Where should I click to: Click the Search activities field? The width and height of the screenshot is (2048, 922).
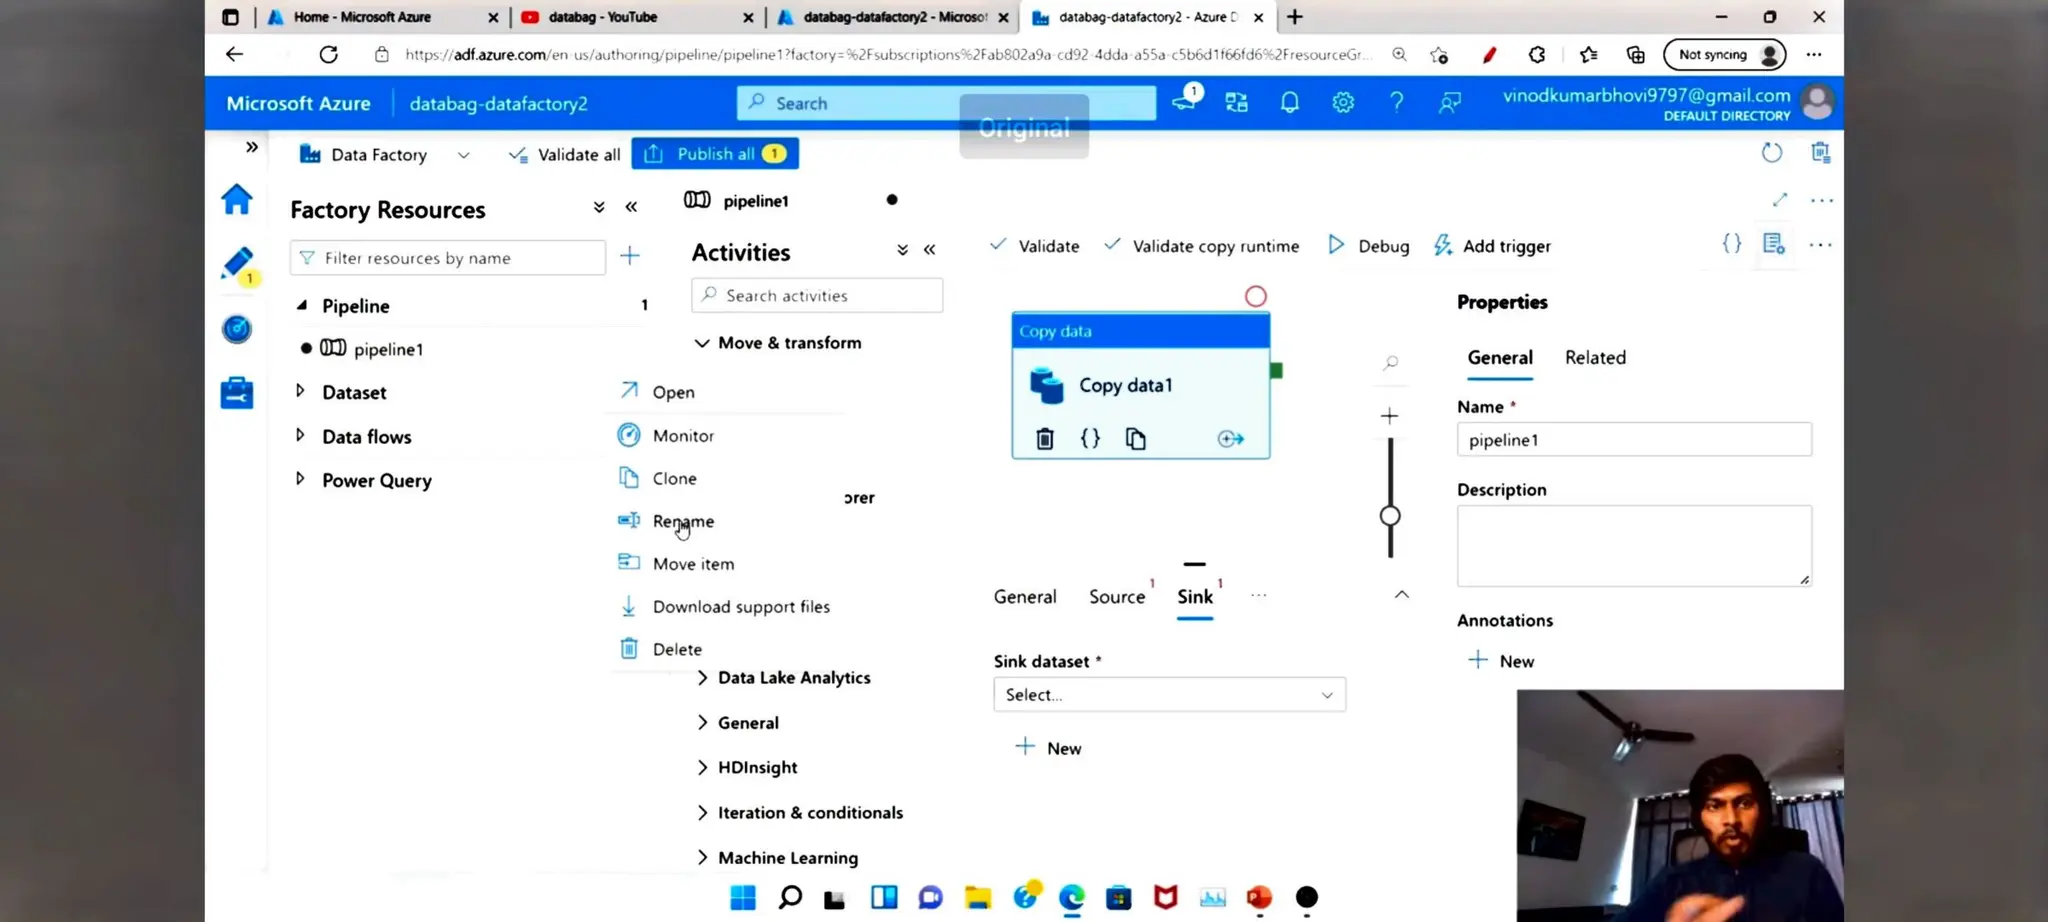click(817, 296)
